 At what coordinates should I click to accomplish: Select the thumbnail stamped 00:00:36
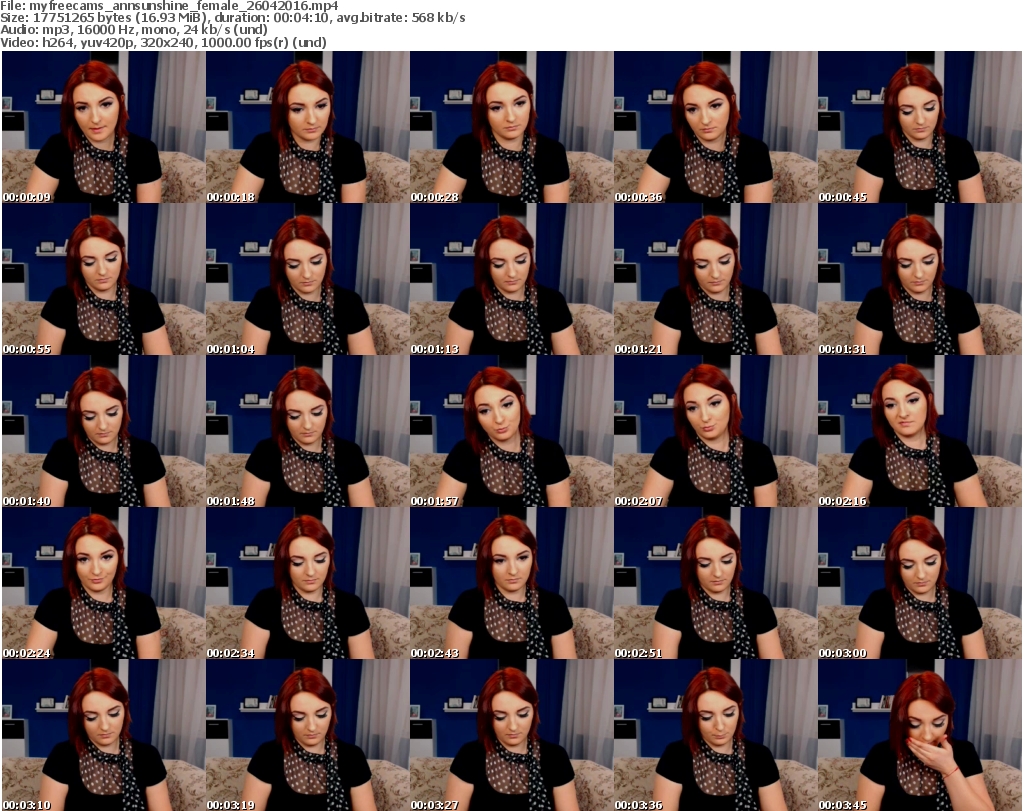click(x=715, y=127)
